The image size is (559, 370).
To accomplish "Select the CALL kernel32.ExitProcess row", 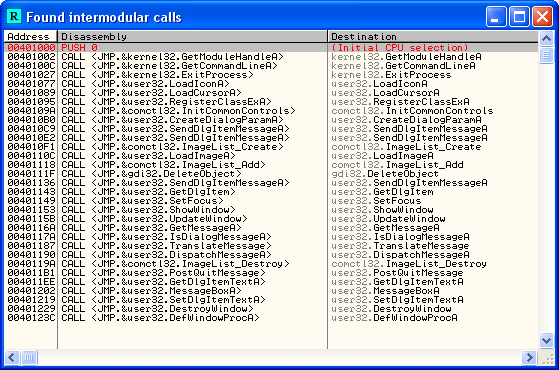I will pyautogui.click(x=271, y=75).
